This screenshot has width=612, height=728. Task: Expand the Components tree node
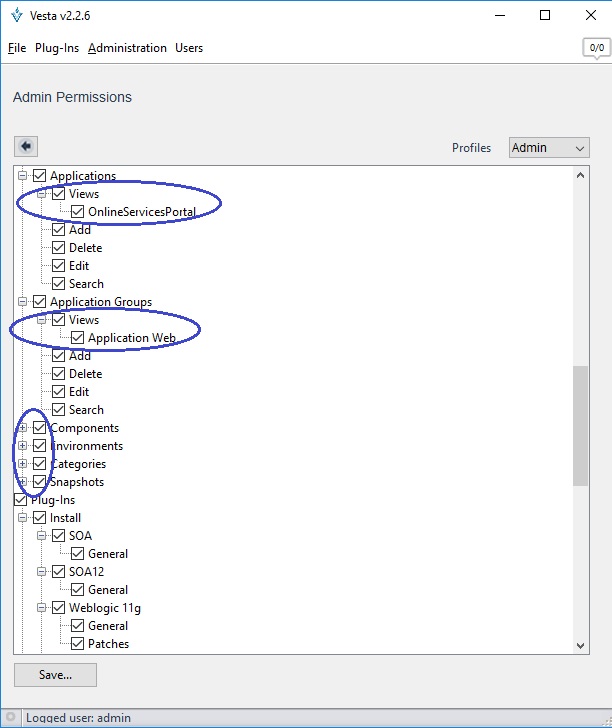tap(22, 428)
